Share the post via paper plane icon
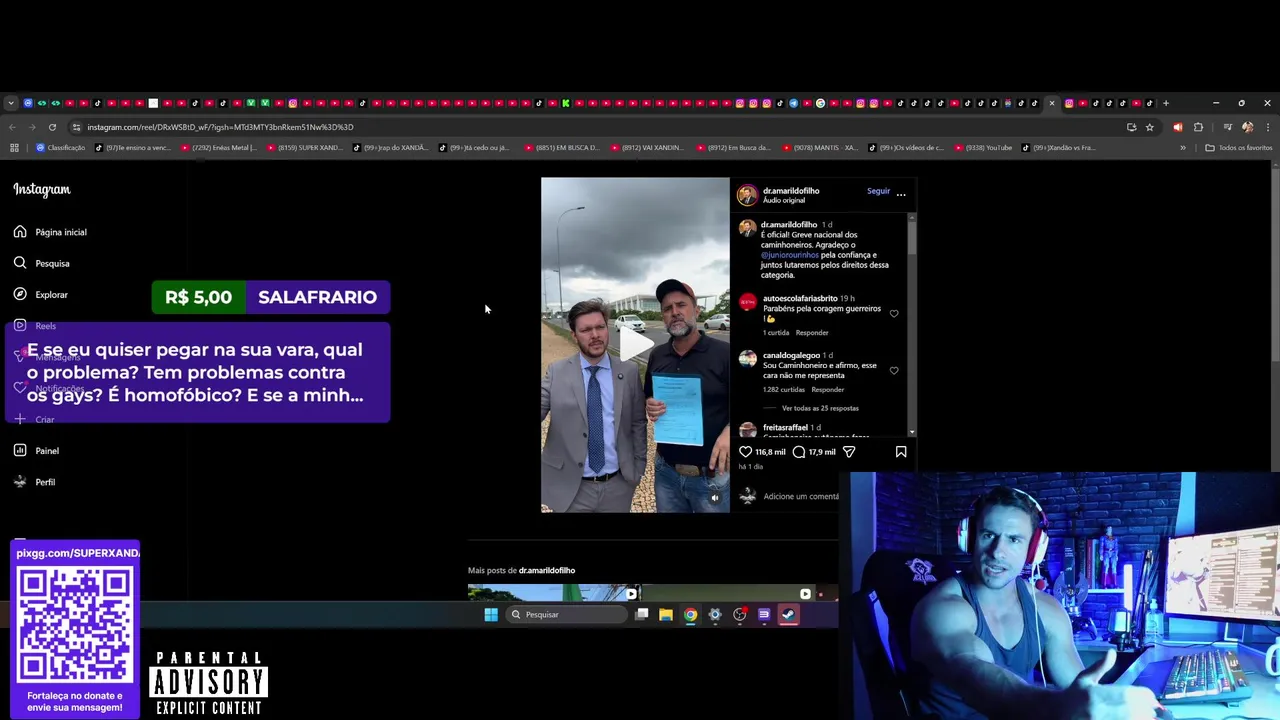 coord(849,452)
